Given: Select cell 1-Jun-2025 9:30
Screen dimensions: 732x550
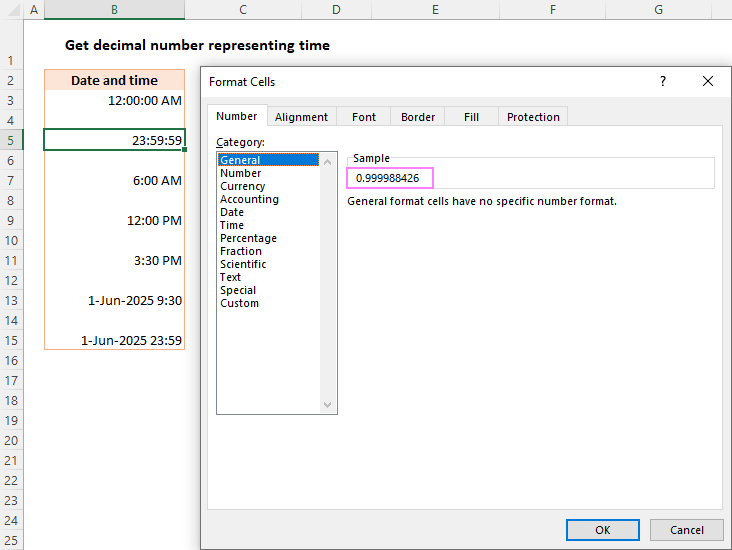Looking at the screenshot, I should 114,300.
